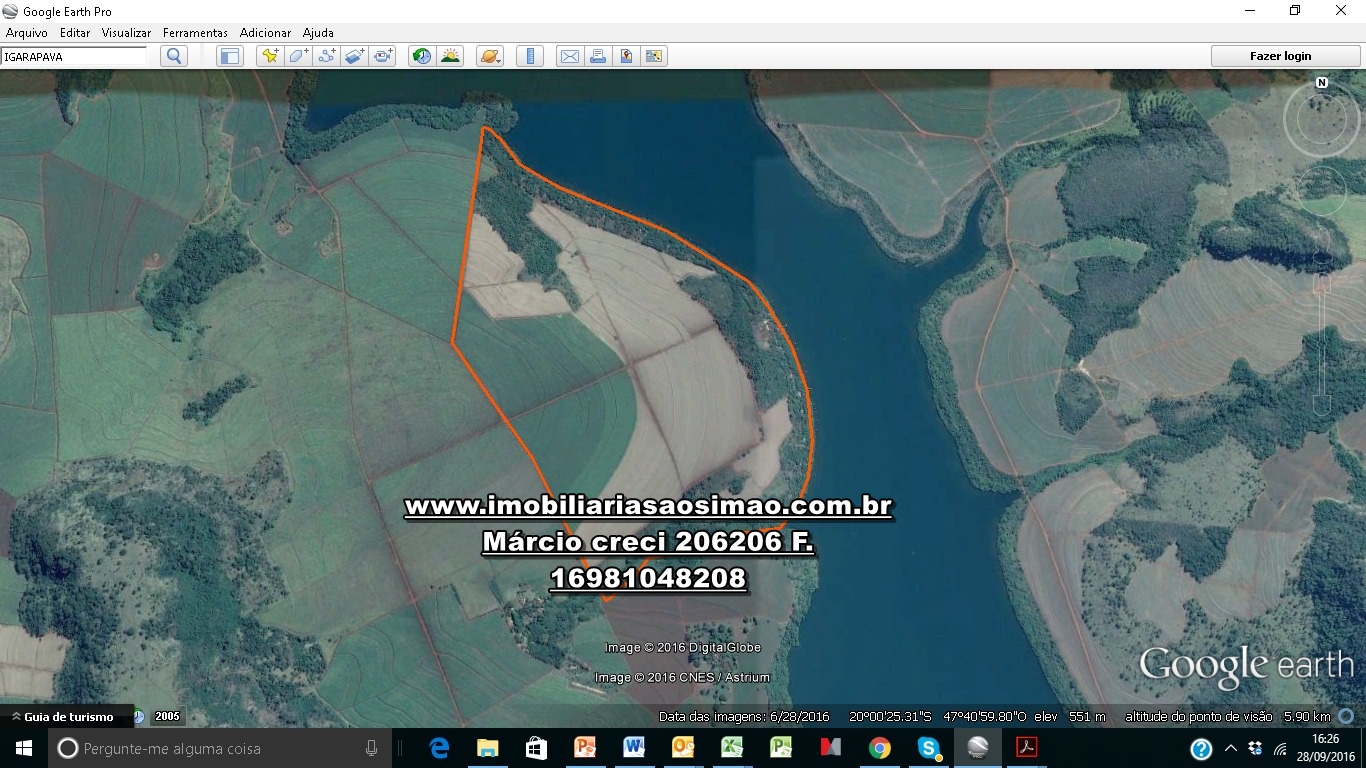Click the Add Image Overlay icon
The image size is (1366, 768).
(x=355, y=56)
